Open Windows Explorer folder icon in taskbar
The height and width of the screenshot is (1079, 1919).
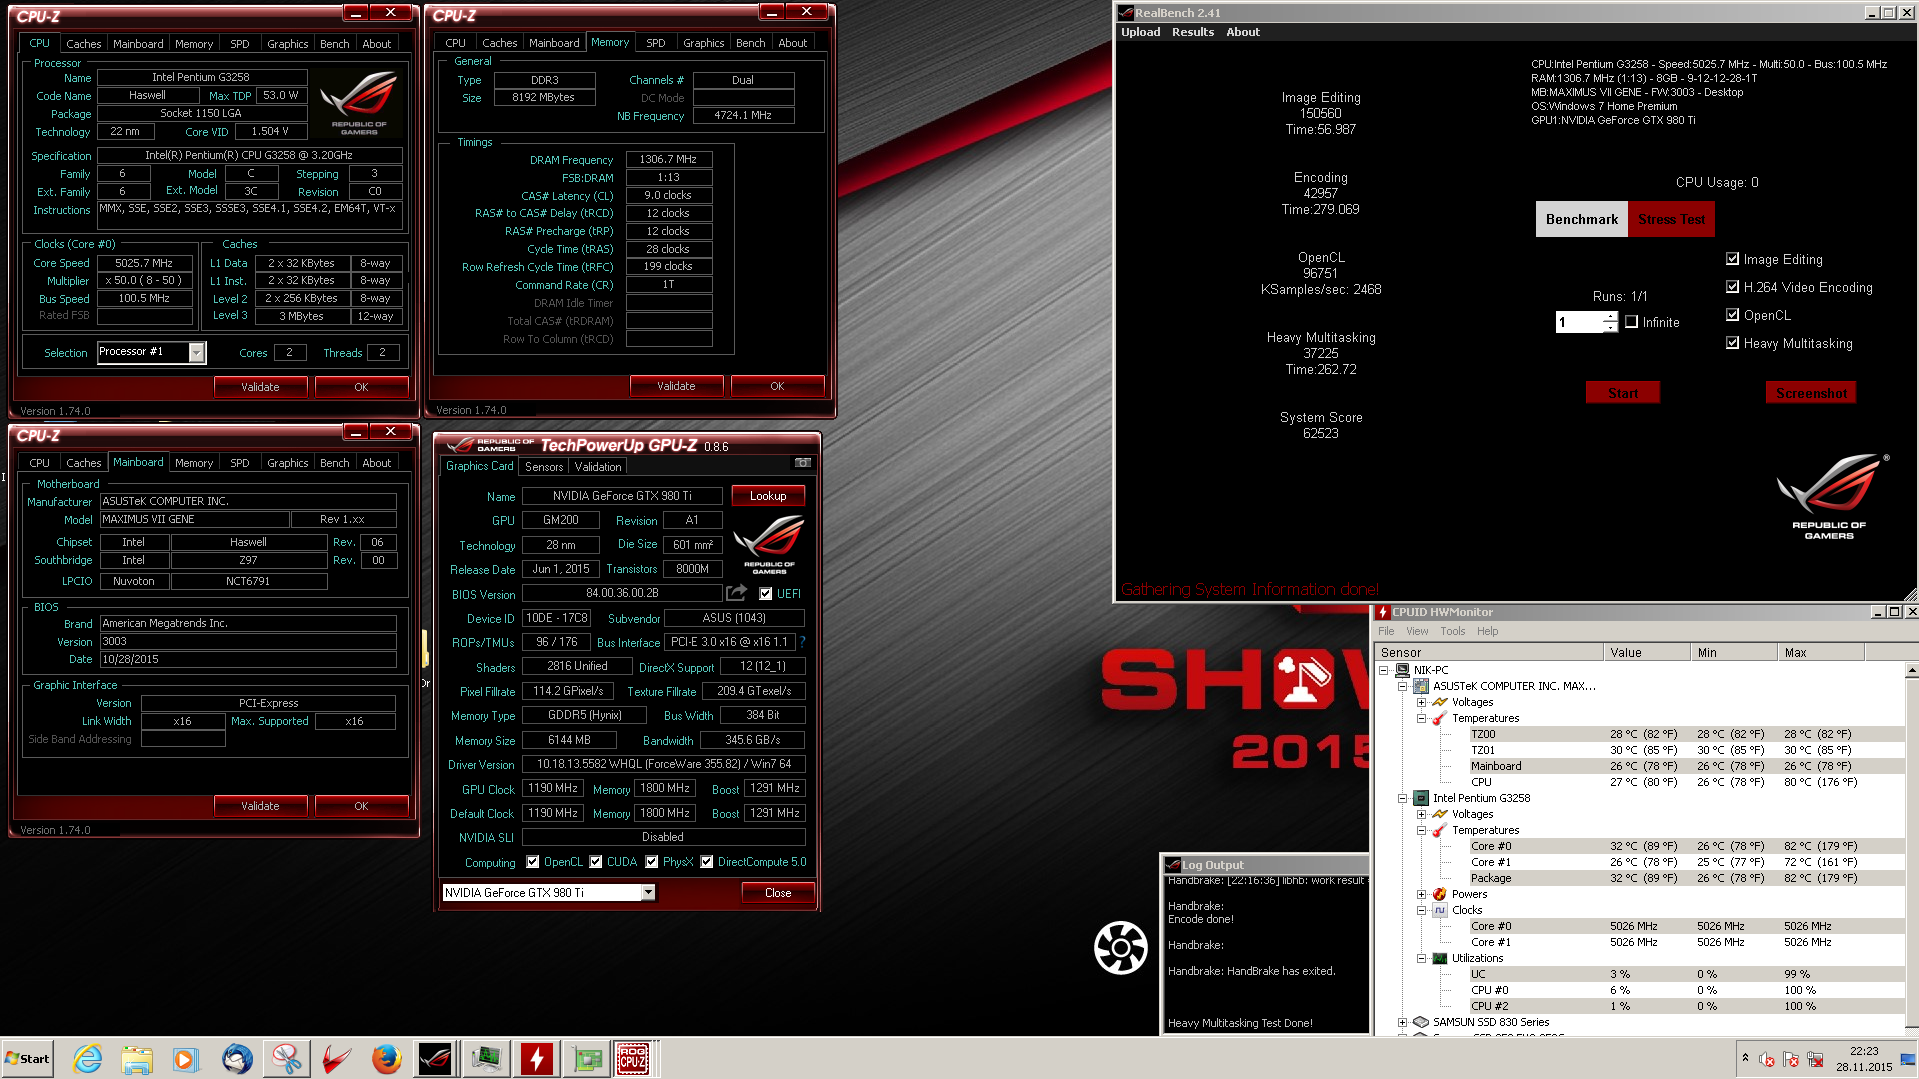tap(137, 1058)
